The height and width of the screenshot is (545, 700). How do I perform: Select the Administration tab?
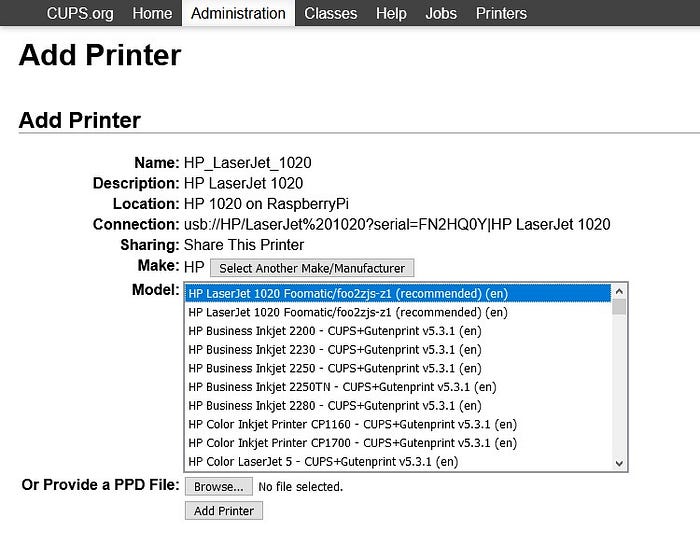(x=238, y=13)
